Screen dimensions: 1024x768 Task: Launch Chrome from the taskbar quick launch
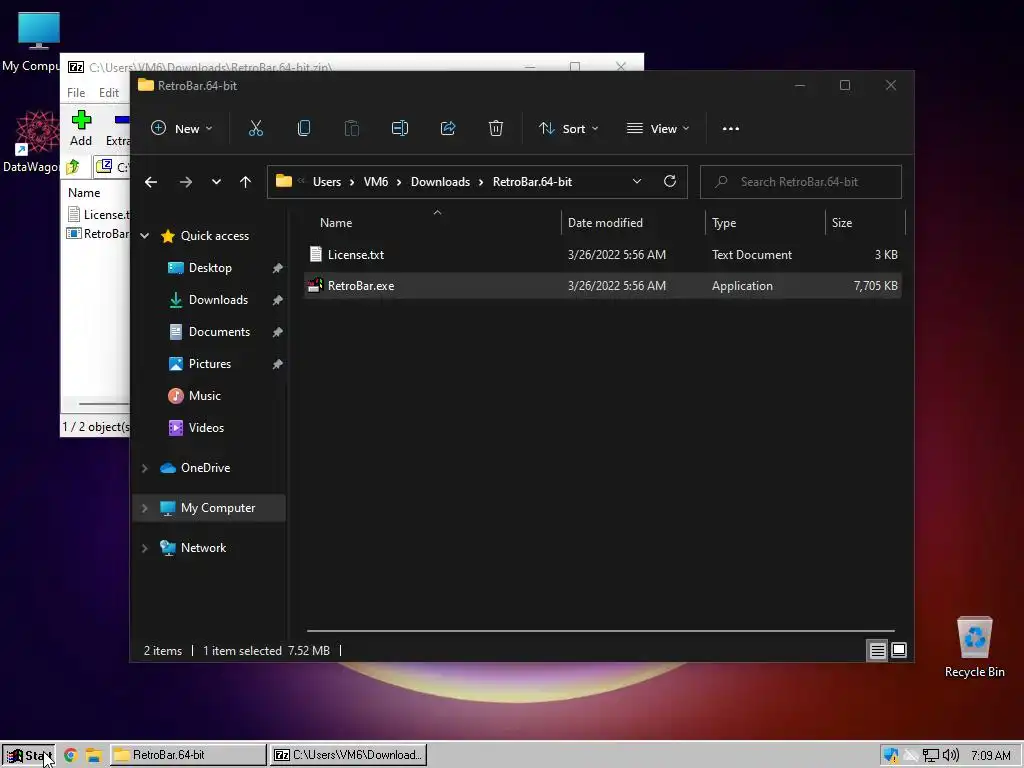[x=71, y=755]
